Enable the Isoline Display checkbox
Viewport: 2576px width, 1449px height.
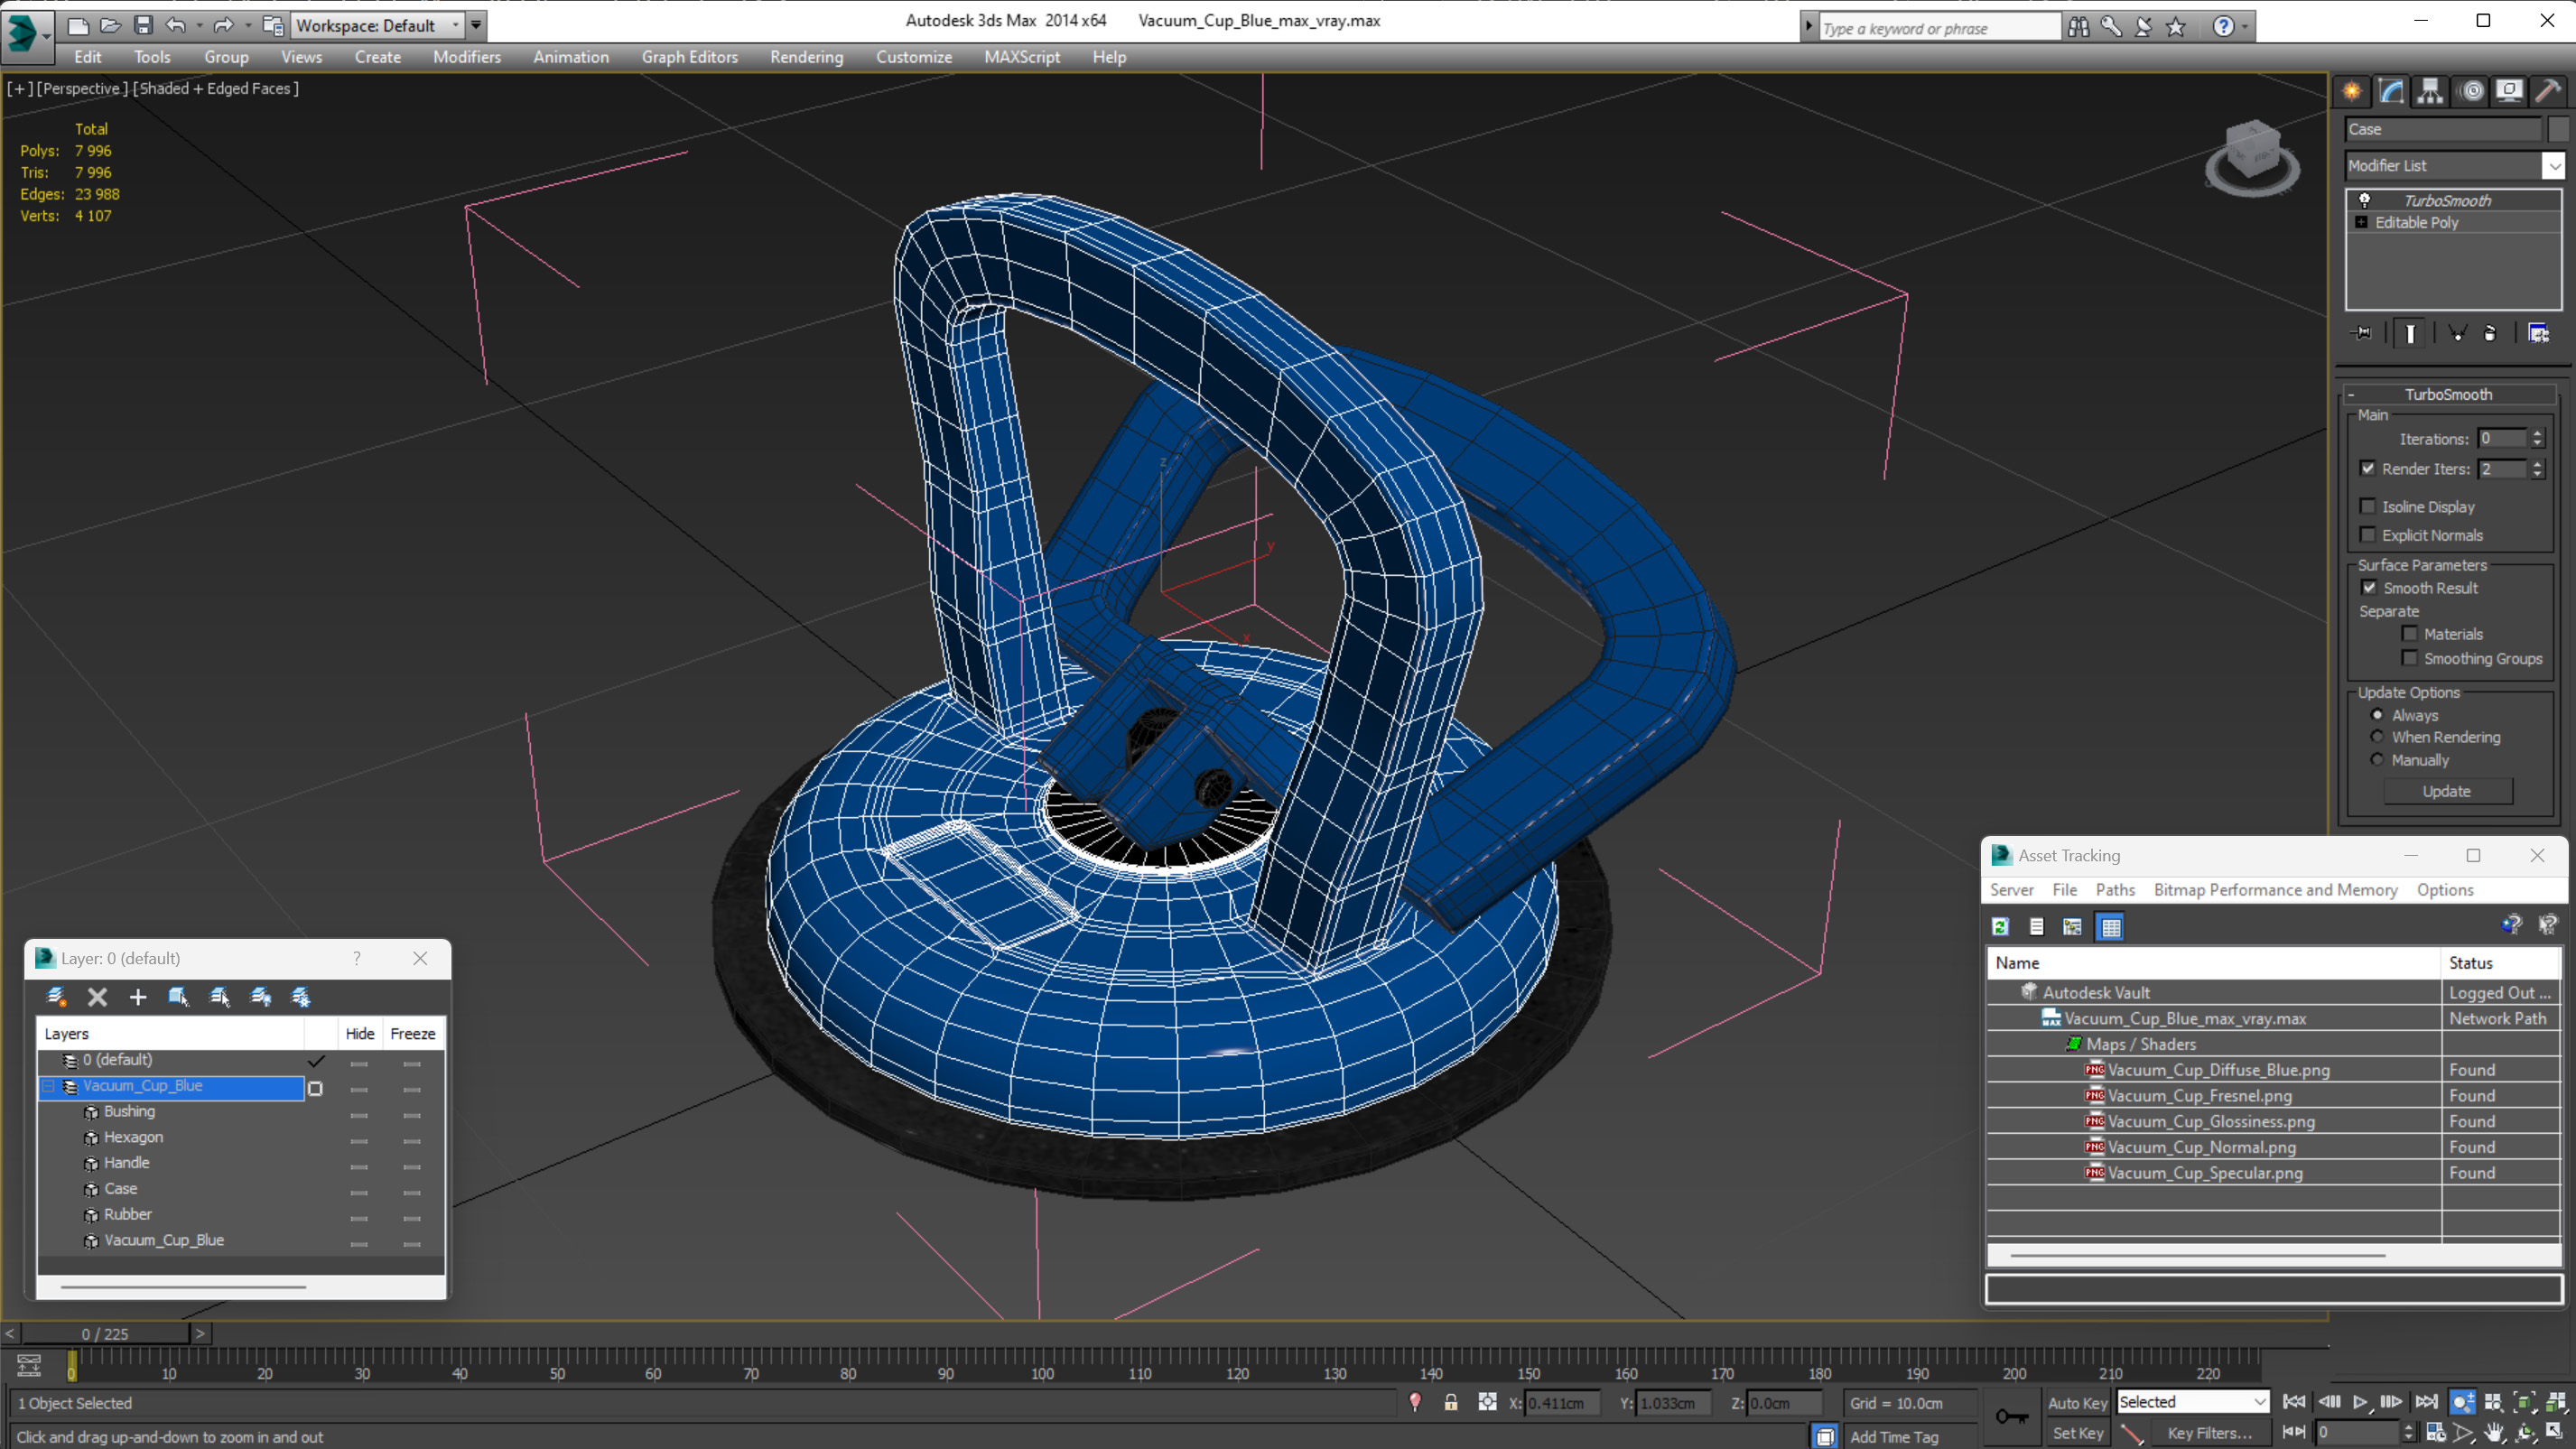(x=2367, y=506)
